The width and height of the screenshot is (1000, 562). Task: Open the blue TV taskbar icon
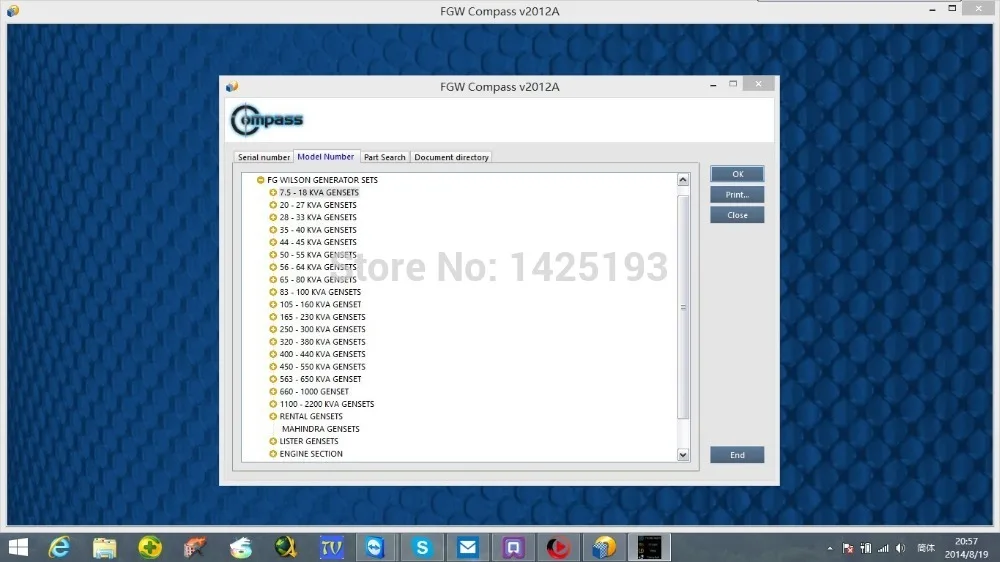point(332,547)
